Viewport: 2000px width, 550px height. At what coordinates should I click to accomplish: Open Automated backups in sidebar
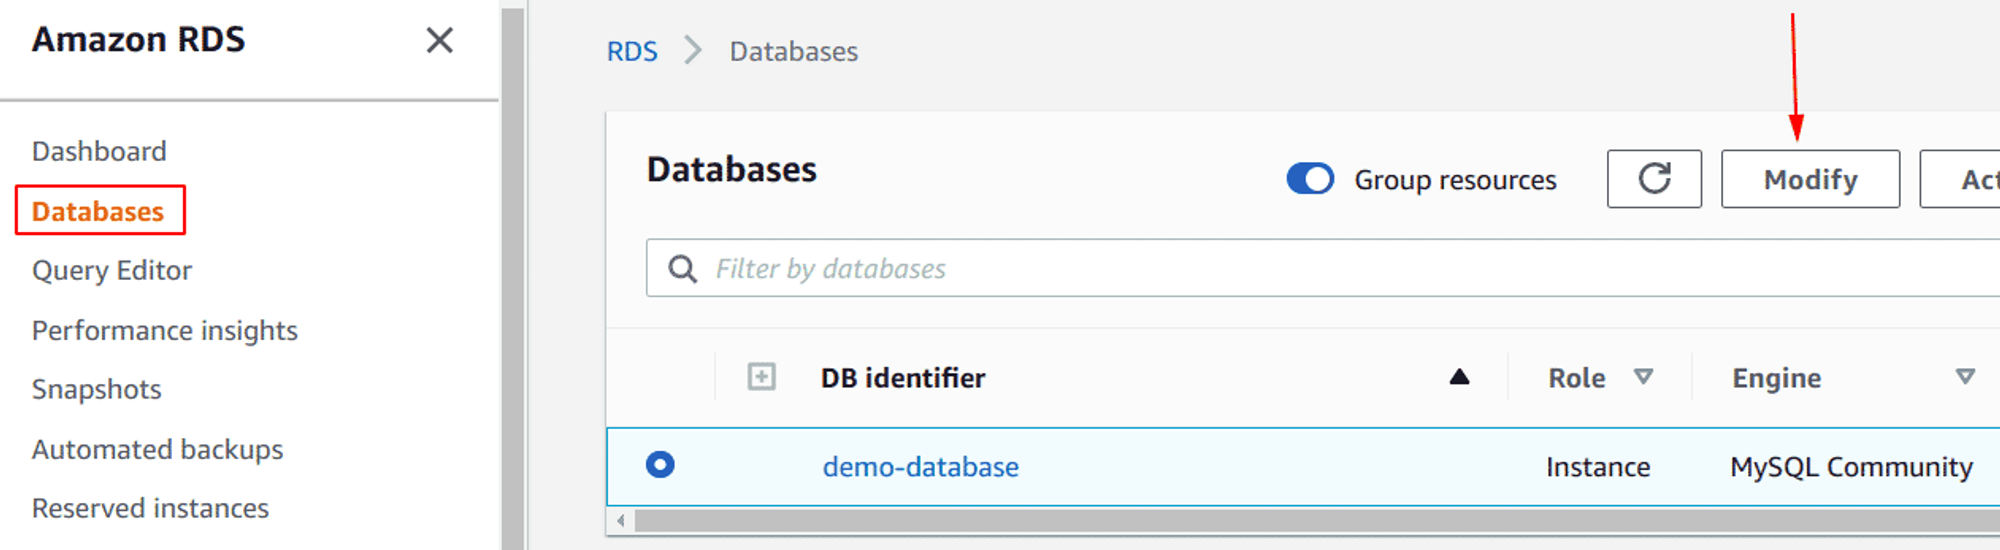tap(158, 449)
